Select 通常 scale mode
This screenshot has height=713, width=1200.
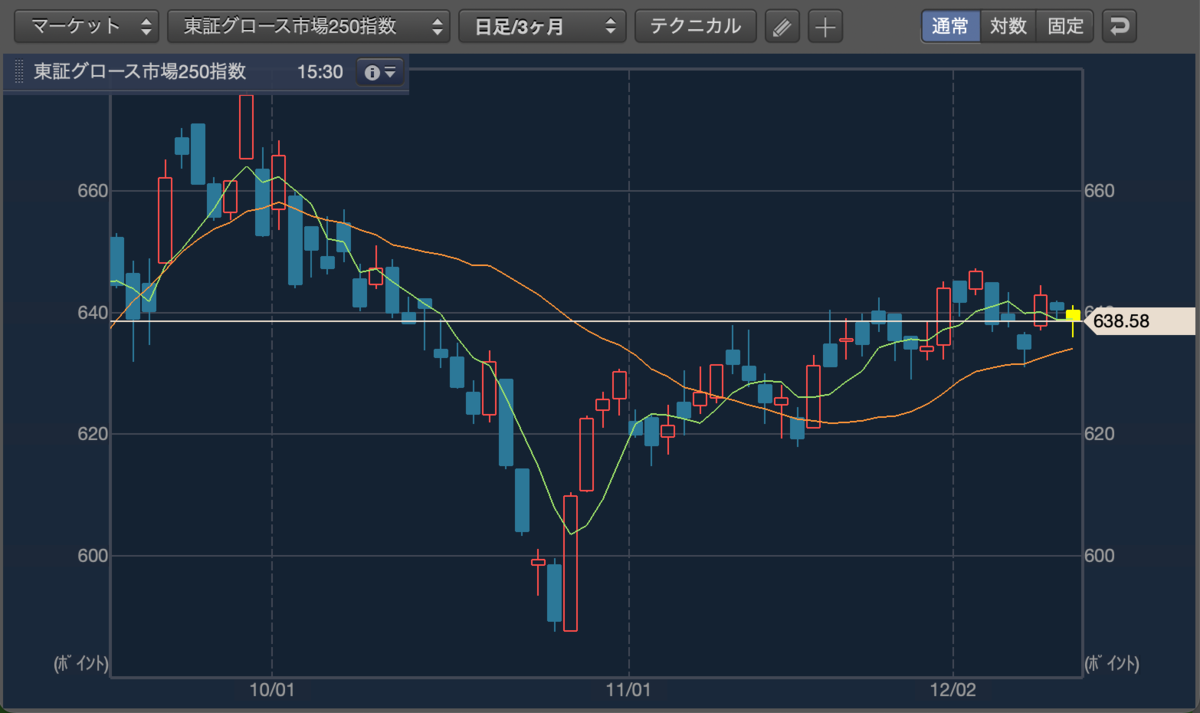950,26
